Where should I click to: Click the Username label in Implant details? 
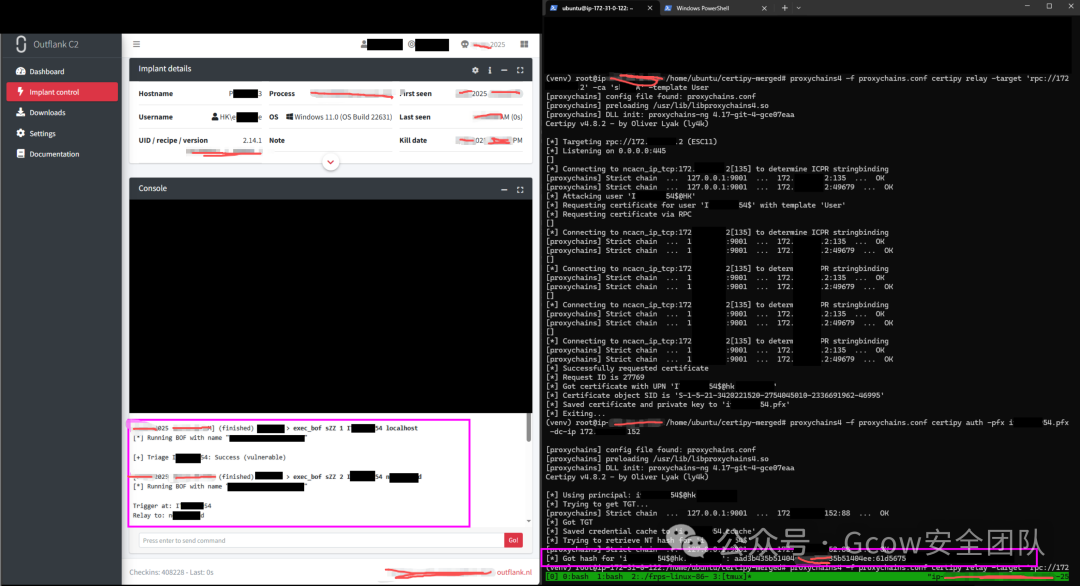click(156, 117)
